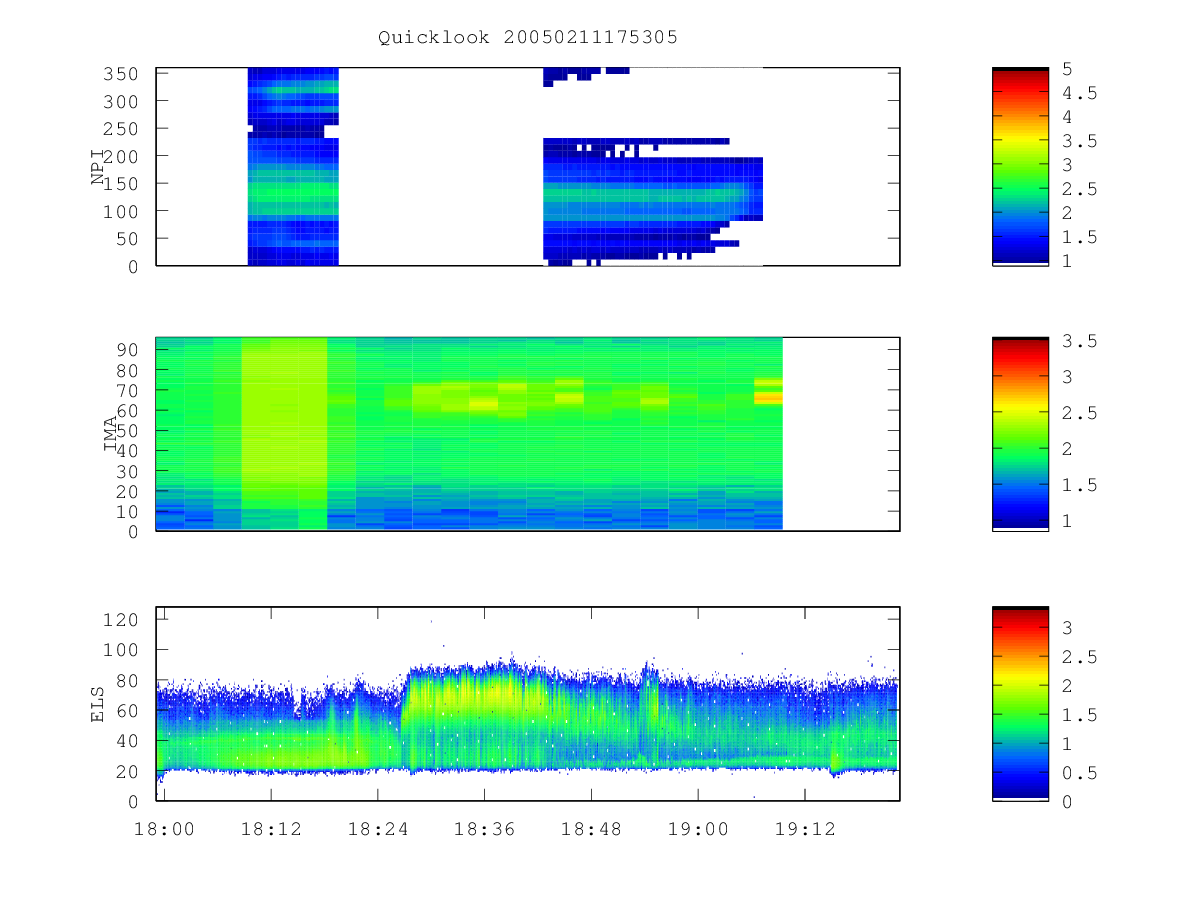This screenshot has height=900, width=1200.
Task: Click the 18:12 time axis label
Action: pyautogui.click(x=271, y=827)
